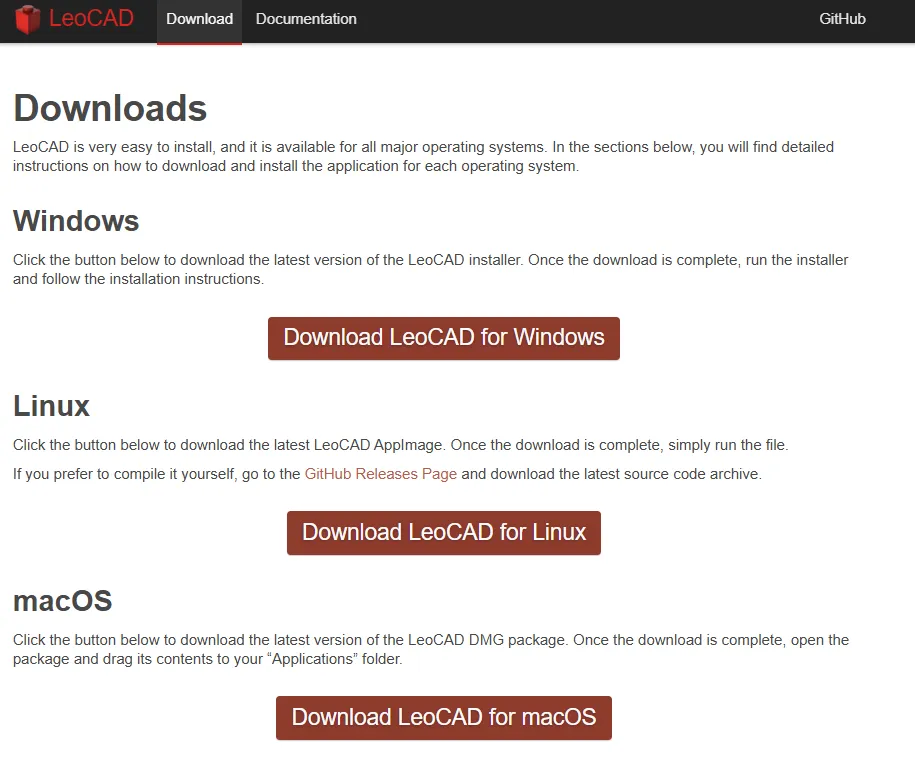Click the Linux AppImage instructions sentence

tap(400, 445)
